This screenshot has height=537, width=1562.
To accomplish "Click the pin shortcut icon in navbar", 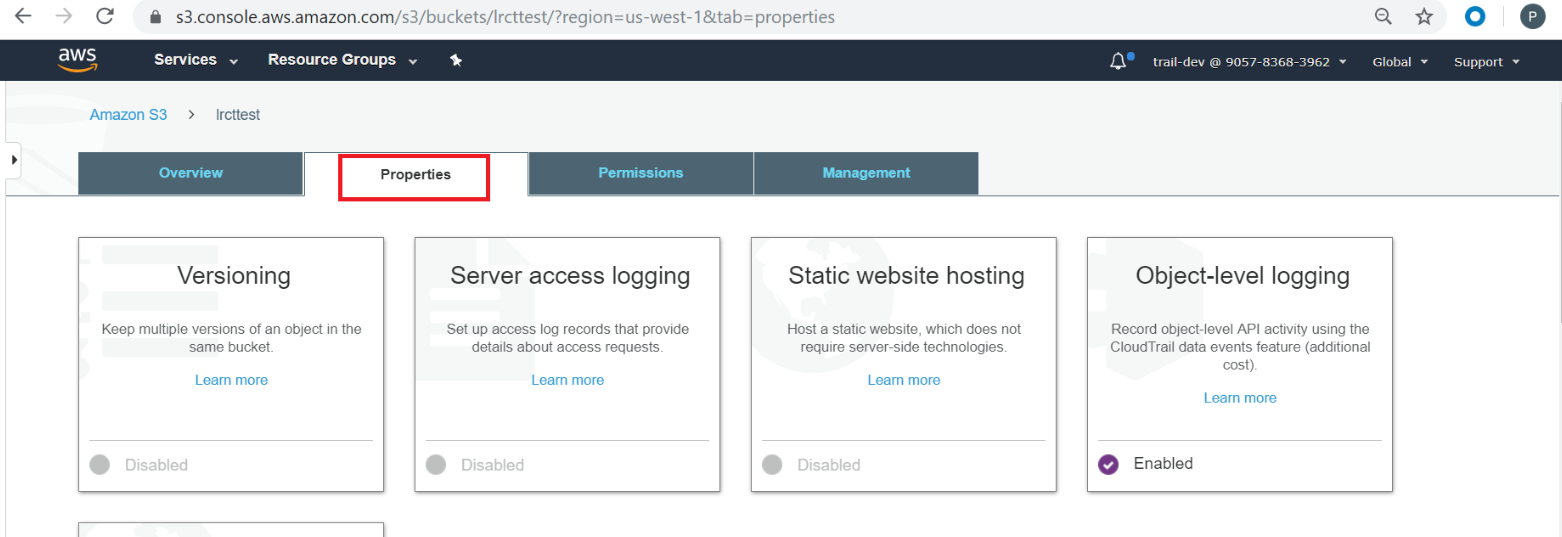I will point(456,61).
